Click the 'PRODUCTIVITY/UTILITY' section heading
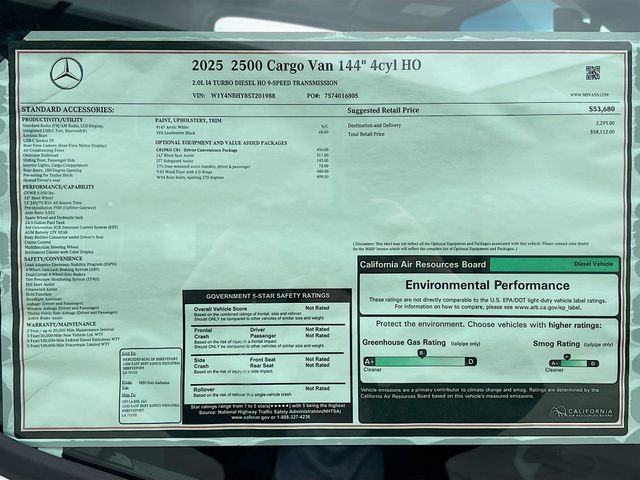This screenshot has height=480, width=640. [52, 120]
